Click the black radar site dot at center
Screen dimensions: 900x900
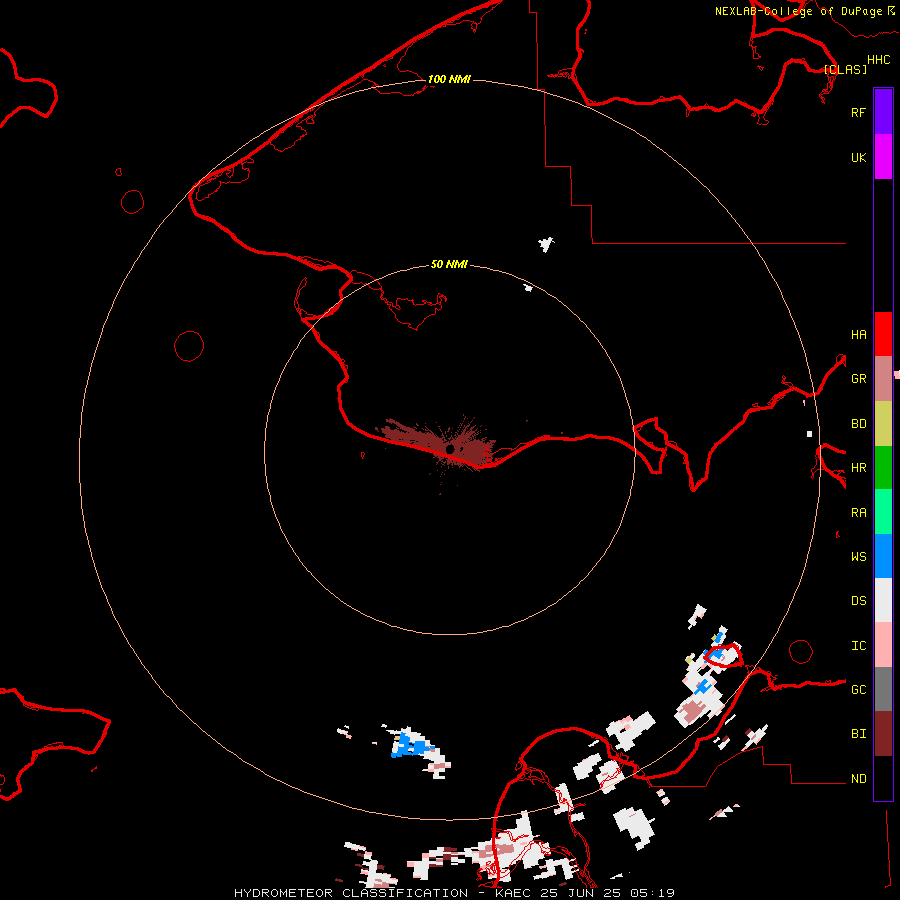451,448
